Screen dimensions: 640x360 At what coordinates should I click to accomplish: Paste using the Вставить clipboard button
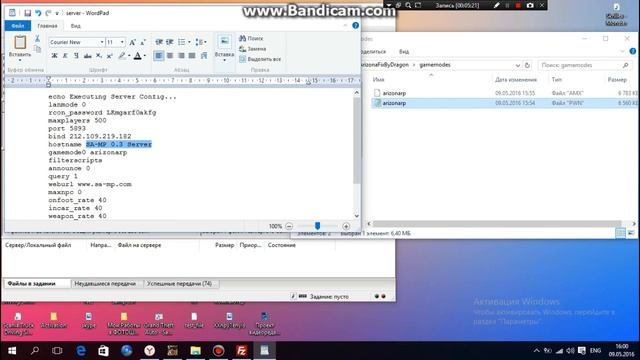tap(20, 47)
